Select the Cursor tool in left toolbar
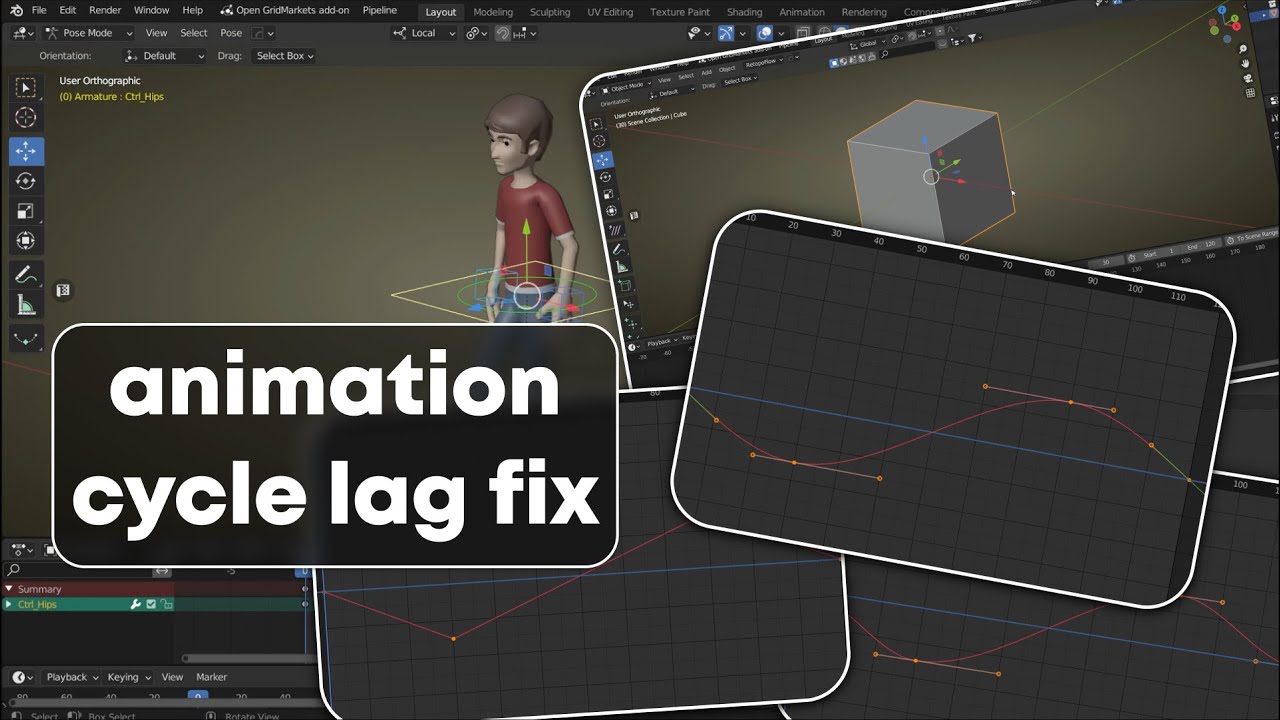This screenshot has height=720, width=1280. (x=26, y=119)
